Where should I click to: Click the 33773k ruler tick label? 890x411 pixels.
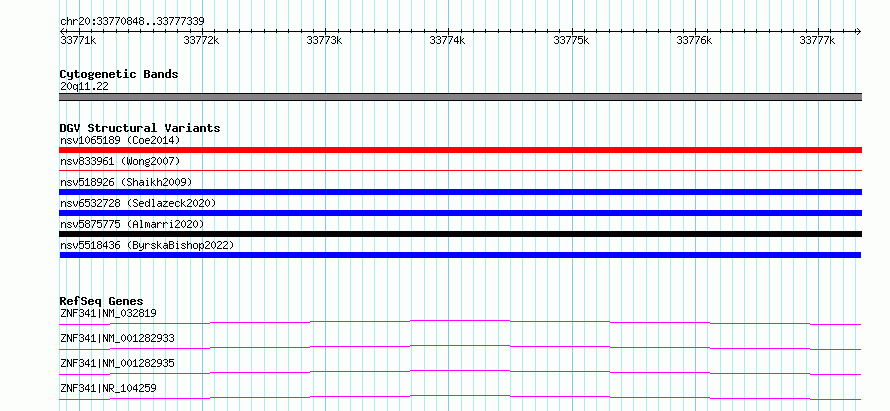[325, 41]
